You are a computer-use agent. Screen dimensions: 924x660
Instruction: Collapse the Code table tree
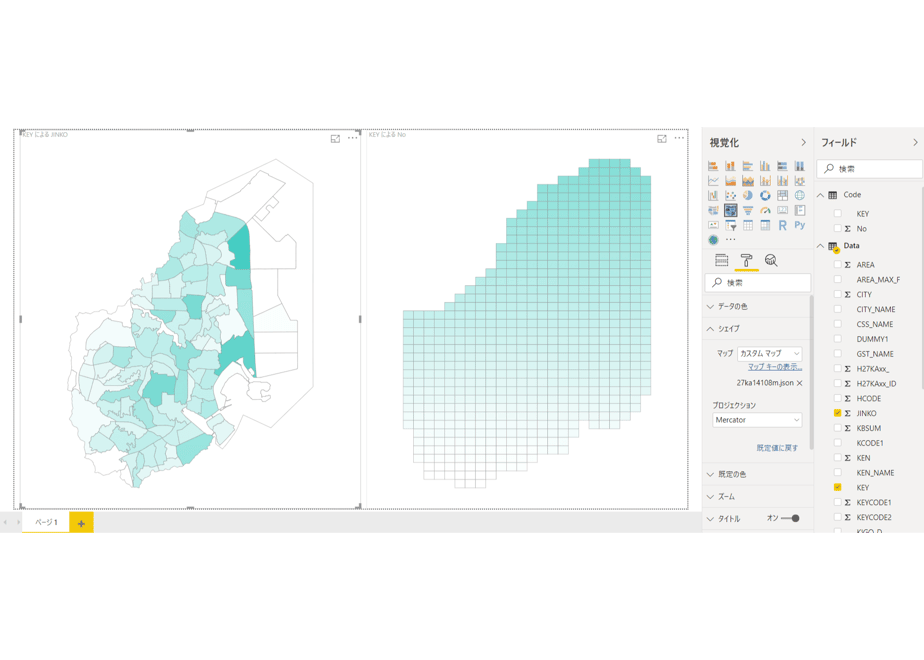pos(820,195)
